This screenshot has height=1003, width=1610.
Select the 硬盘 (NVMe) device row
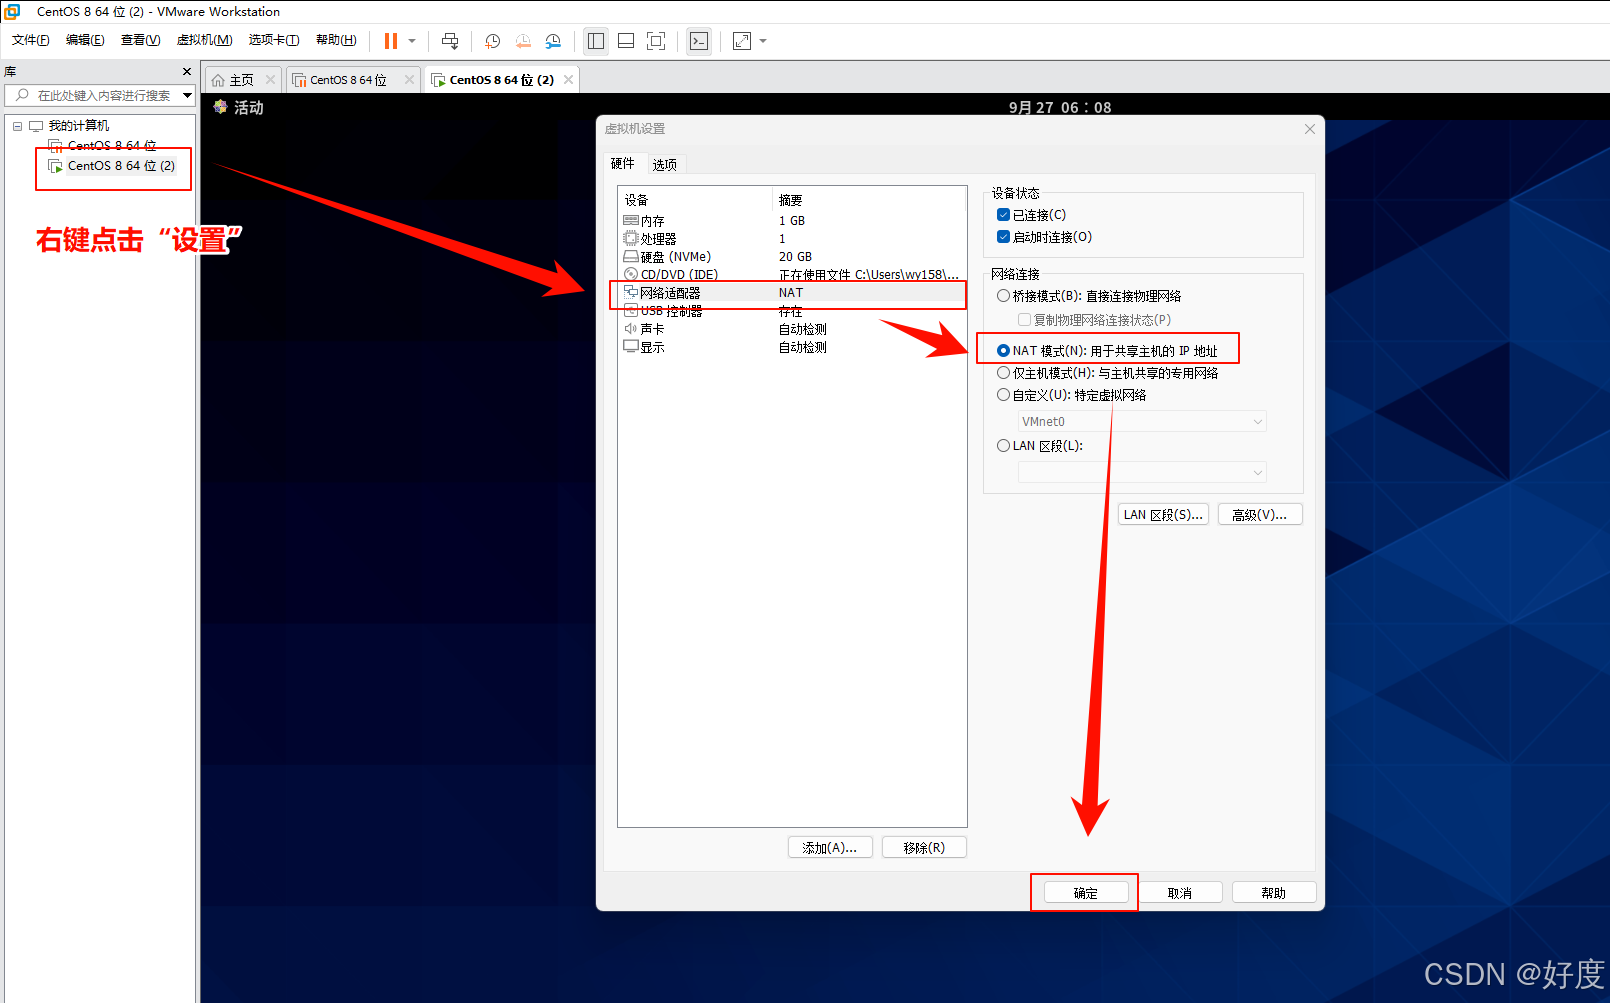point(792,256)
